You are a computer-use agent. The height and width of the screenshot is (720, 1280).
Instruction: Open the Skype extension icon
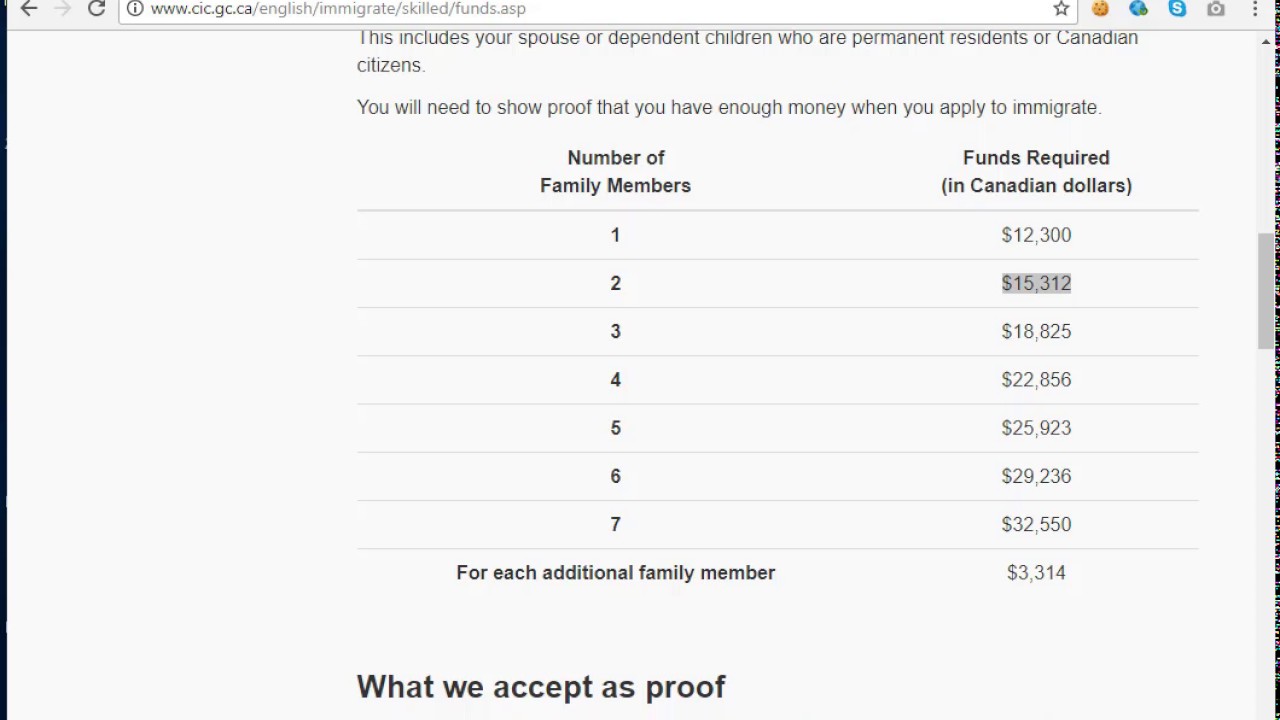click(1177, 9)
